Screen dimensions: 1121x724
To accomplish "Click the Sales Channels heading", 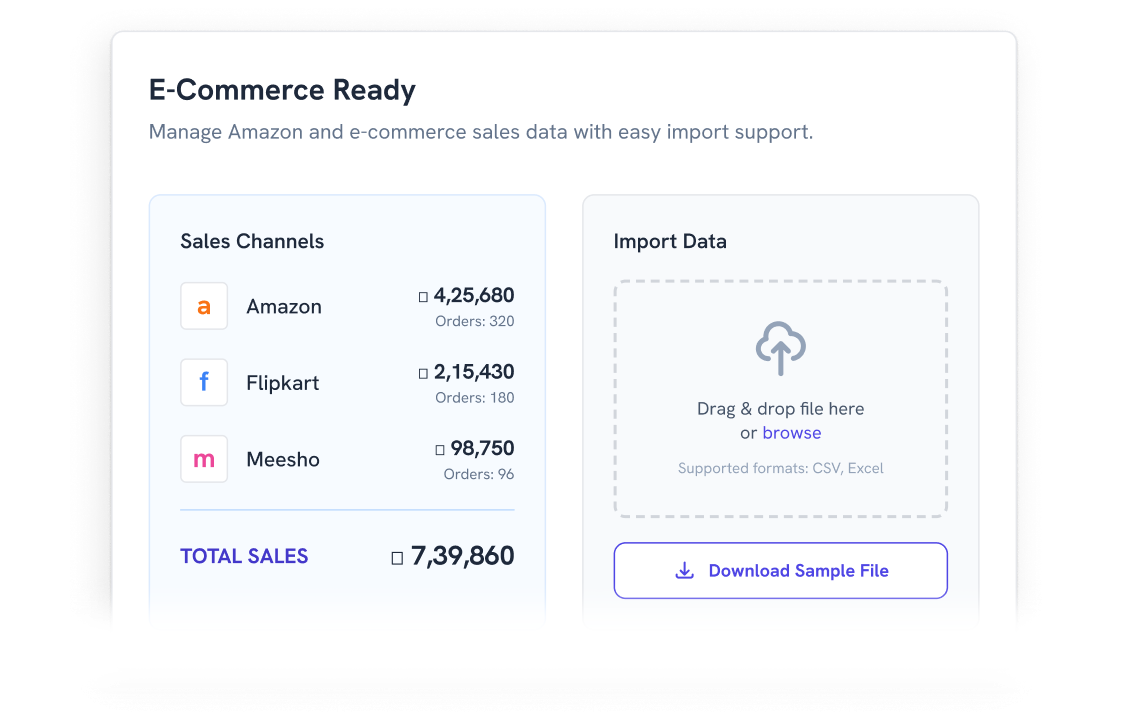I will click(x=252, y=241).
